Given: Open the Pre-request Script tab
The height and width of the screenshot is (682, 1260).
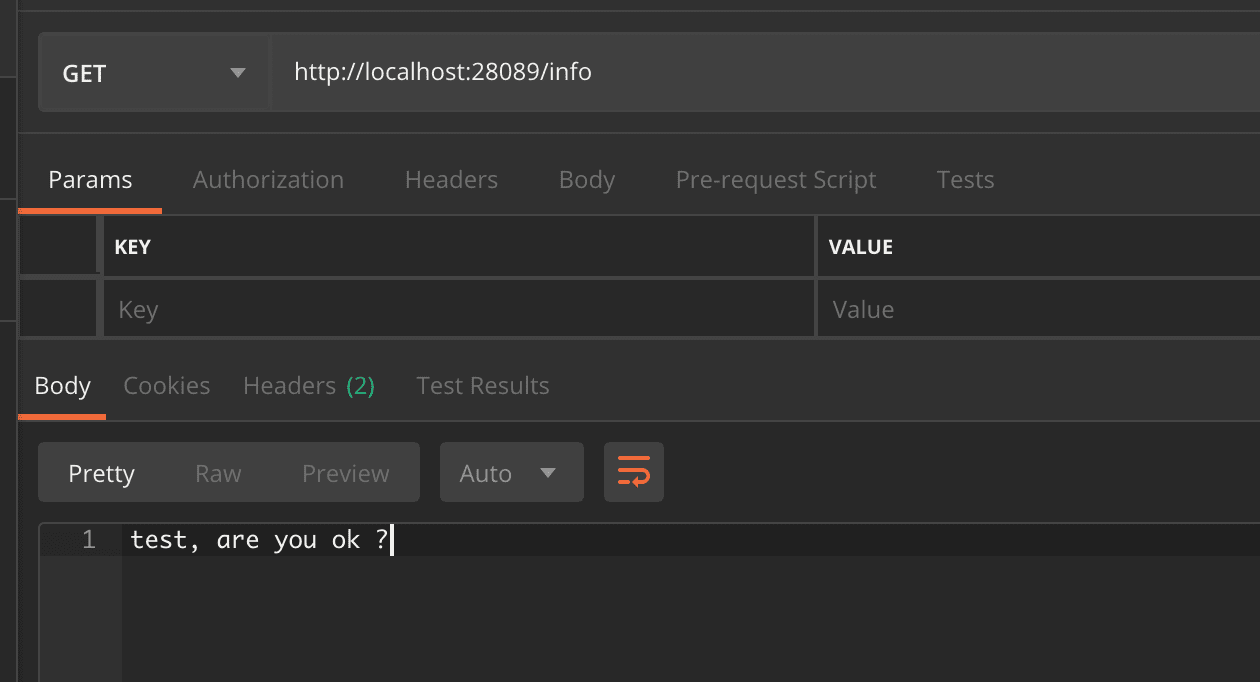Looking at the screenshot, I should (x=776, y=180).
